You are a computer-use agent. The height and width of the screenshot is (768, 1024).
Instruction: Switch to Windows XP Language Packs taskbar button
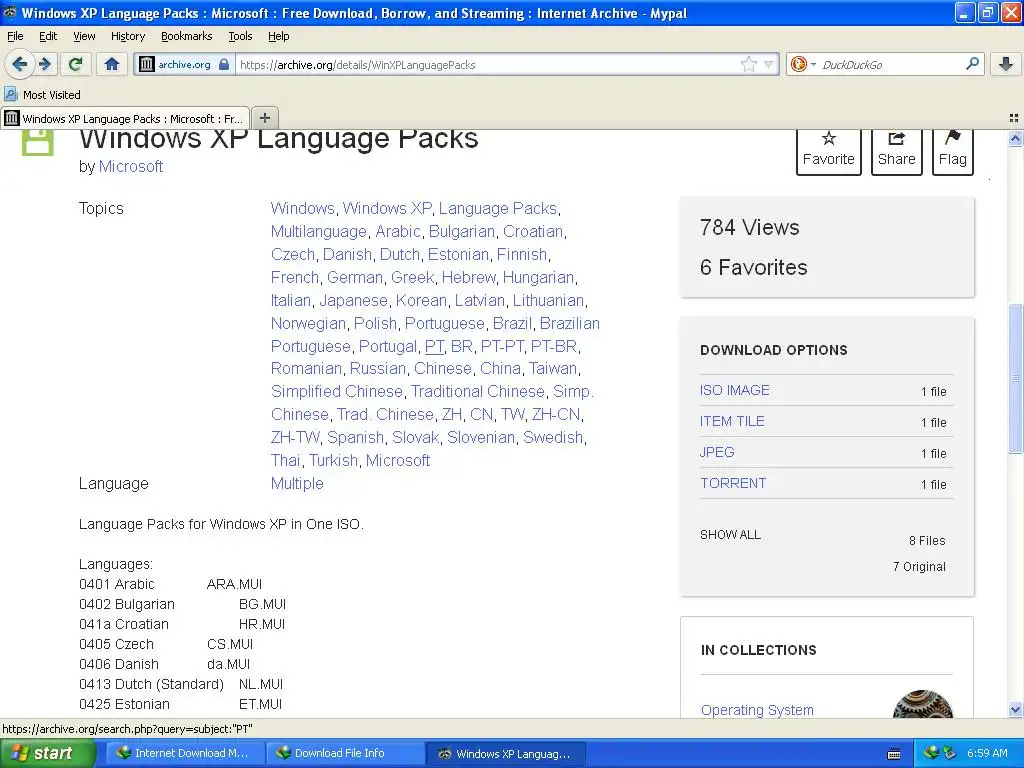(505, 753)
